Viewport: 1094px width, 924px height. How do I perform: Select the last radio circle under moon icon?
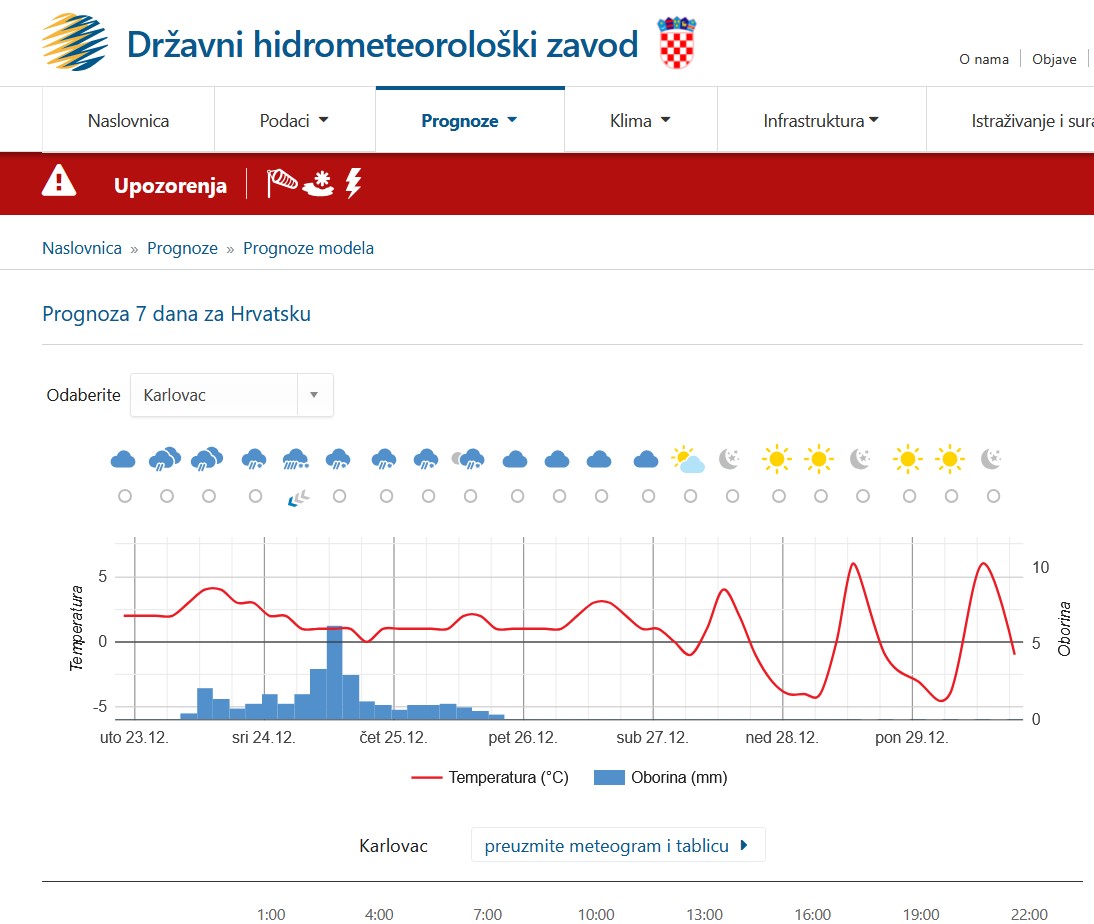(x=994, y=496)
